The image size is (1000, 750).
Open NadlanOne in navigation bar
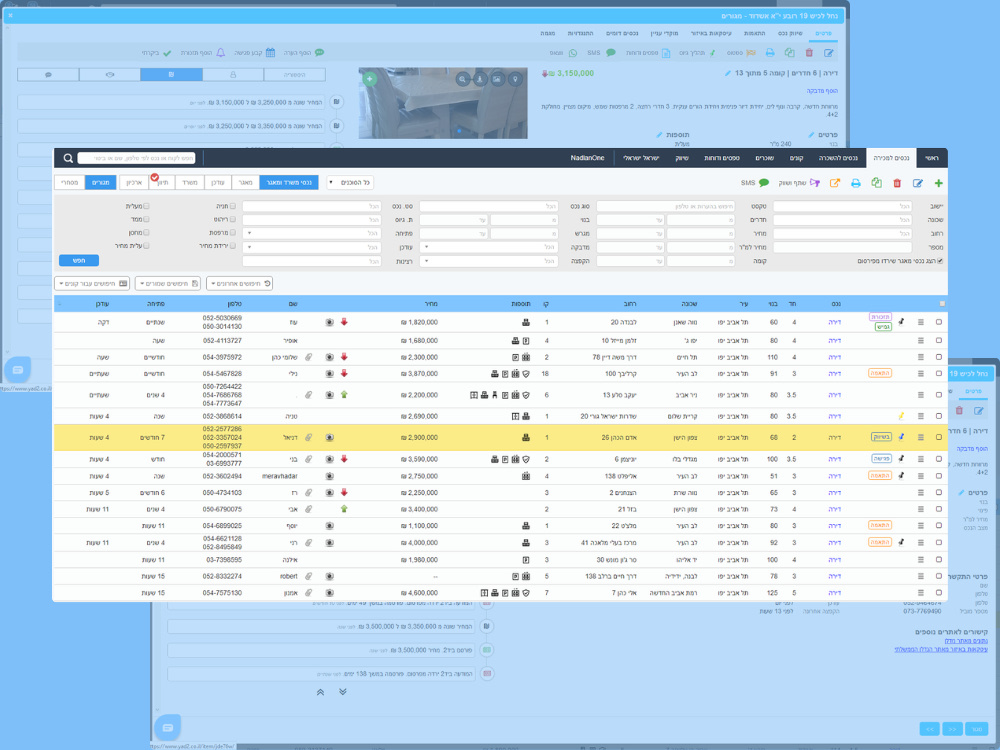(587, 158)
